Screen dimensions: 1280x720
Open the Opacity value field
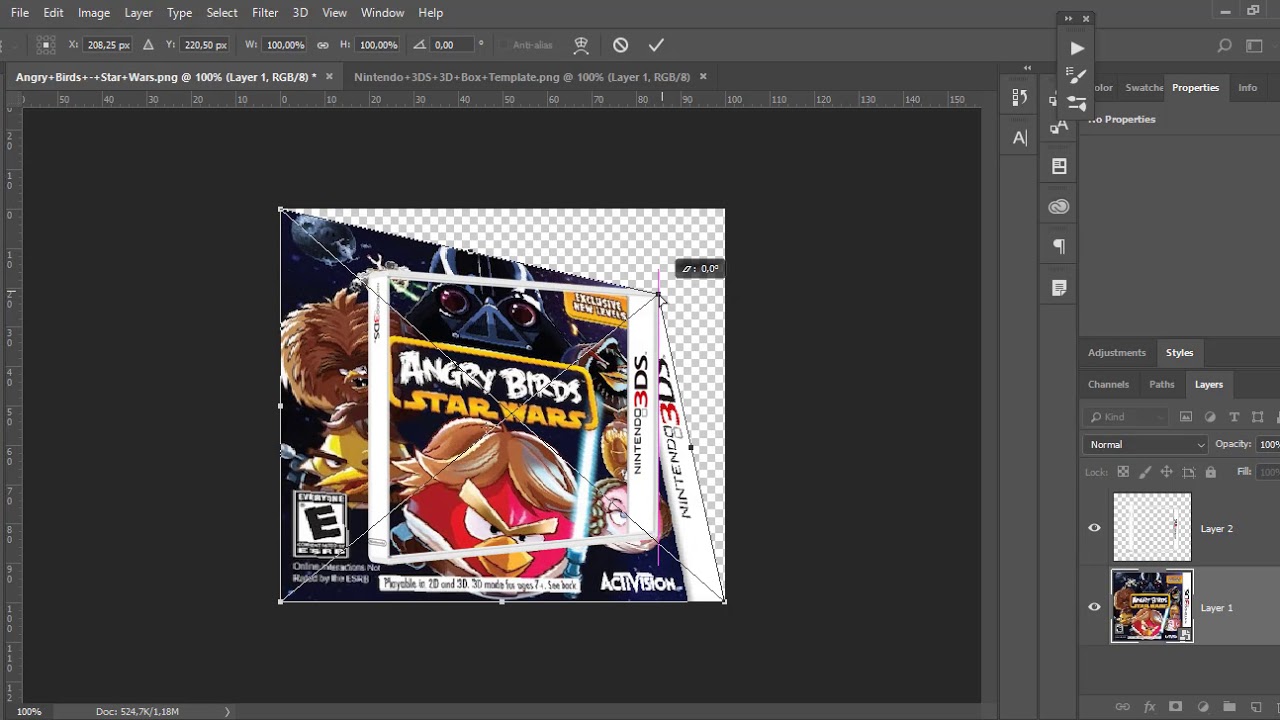[x=1268, y=444]
